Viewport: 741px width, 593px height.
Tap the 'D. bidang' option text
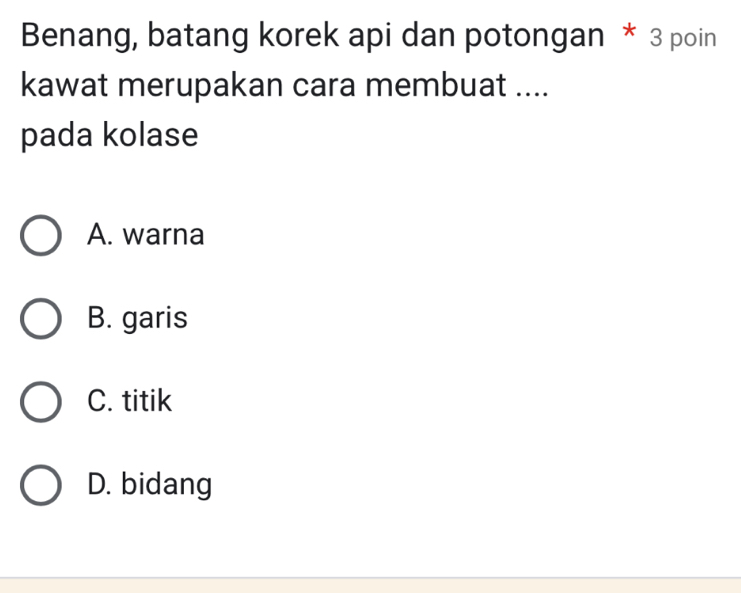point(149,485)
